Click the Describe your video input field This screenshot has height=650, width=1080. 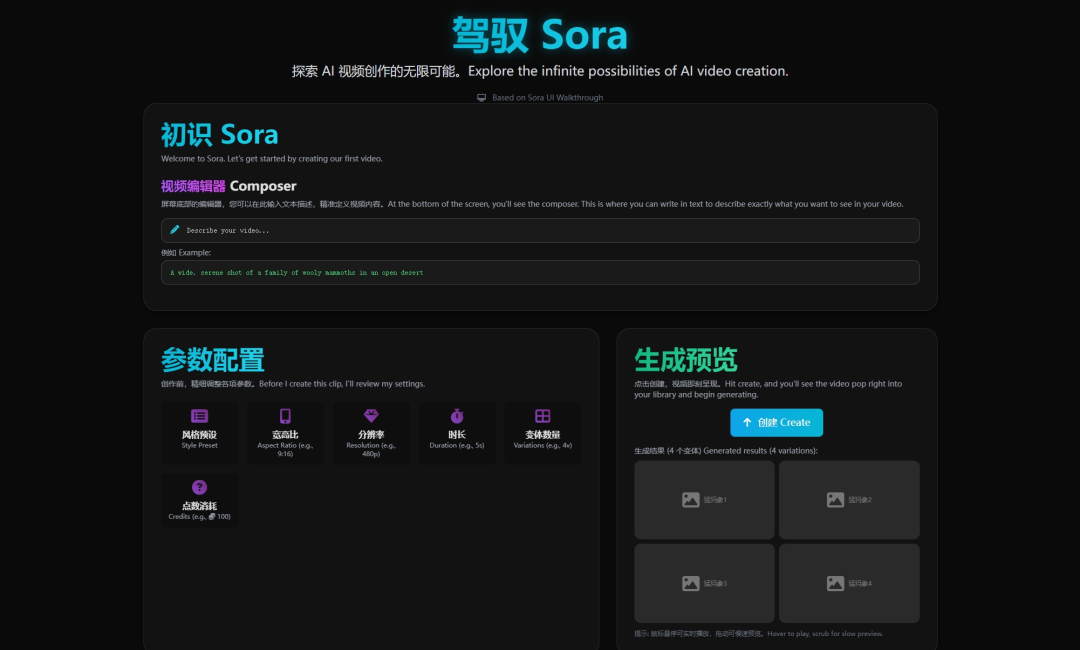click(540, 230)
